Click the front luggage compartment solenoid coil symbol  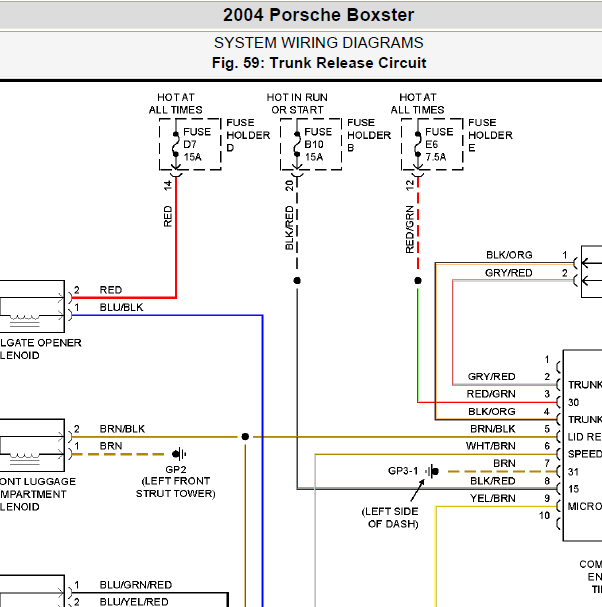pos(25,459)
